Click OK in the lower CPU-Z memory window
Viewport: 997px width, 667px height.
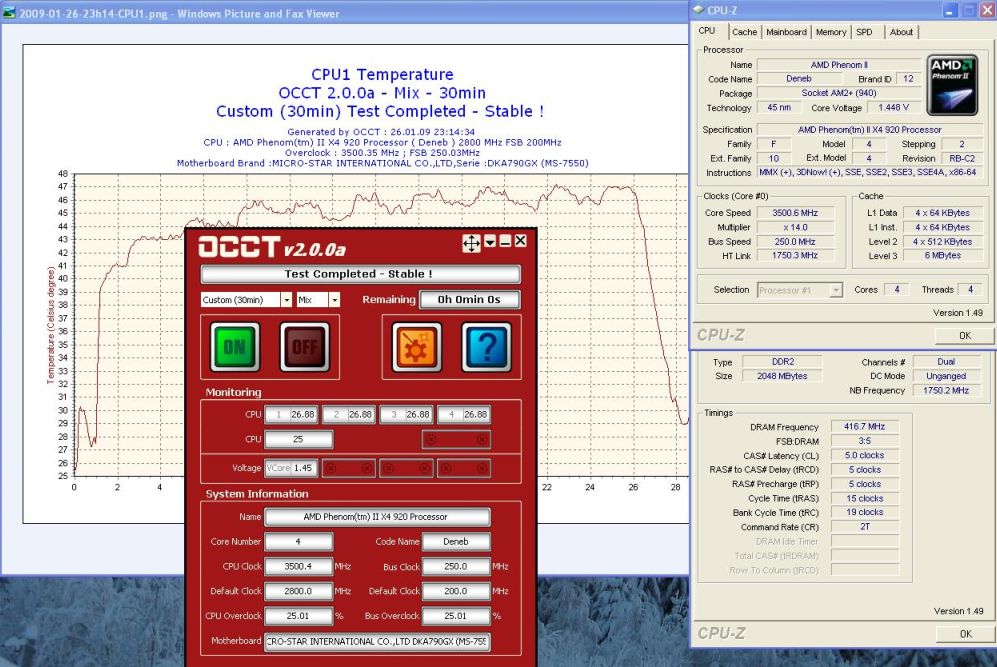[965, 633]
